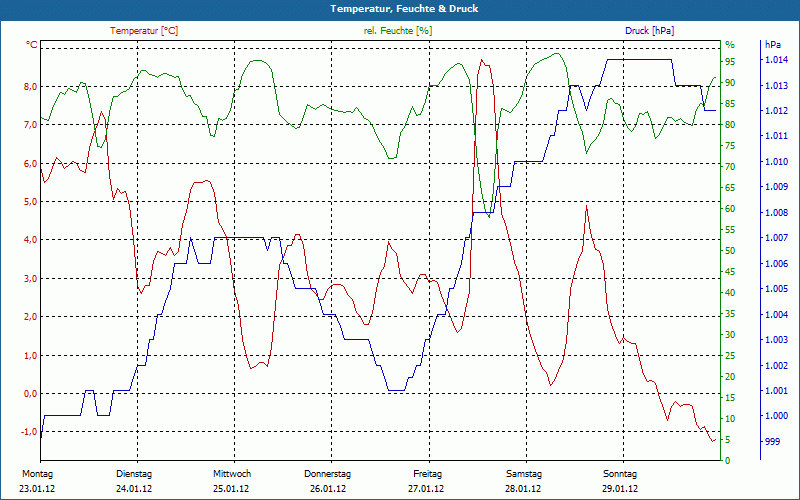Click the '10' humidity axis value

[x=730, y=418]
